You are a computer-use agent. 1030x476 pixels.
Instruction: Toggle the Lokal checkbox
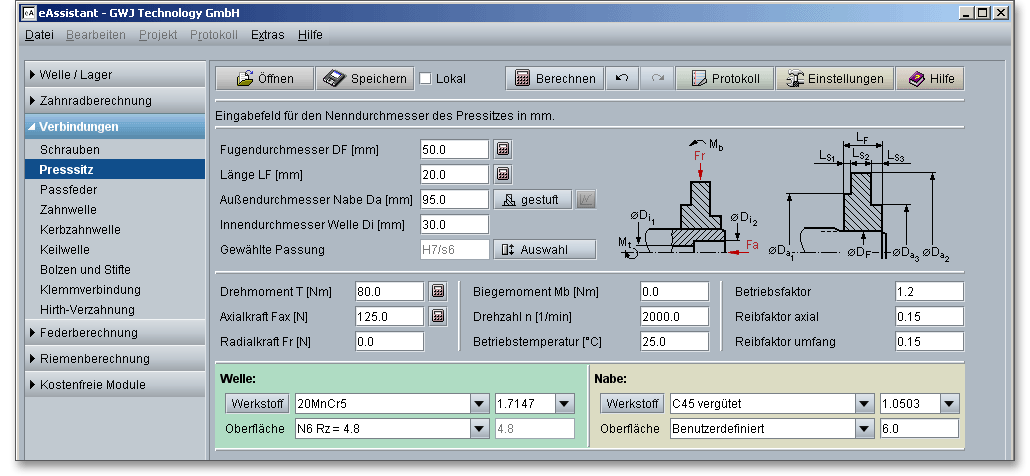(425, 79)
